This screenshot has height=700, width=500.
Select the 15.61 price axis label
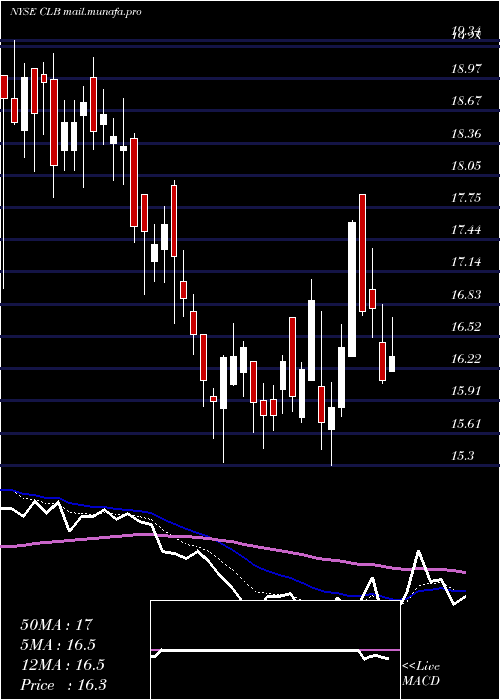click(467, 423)
